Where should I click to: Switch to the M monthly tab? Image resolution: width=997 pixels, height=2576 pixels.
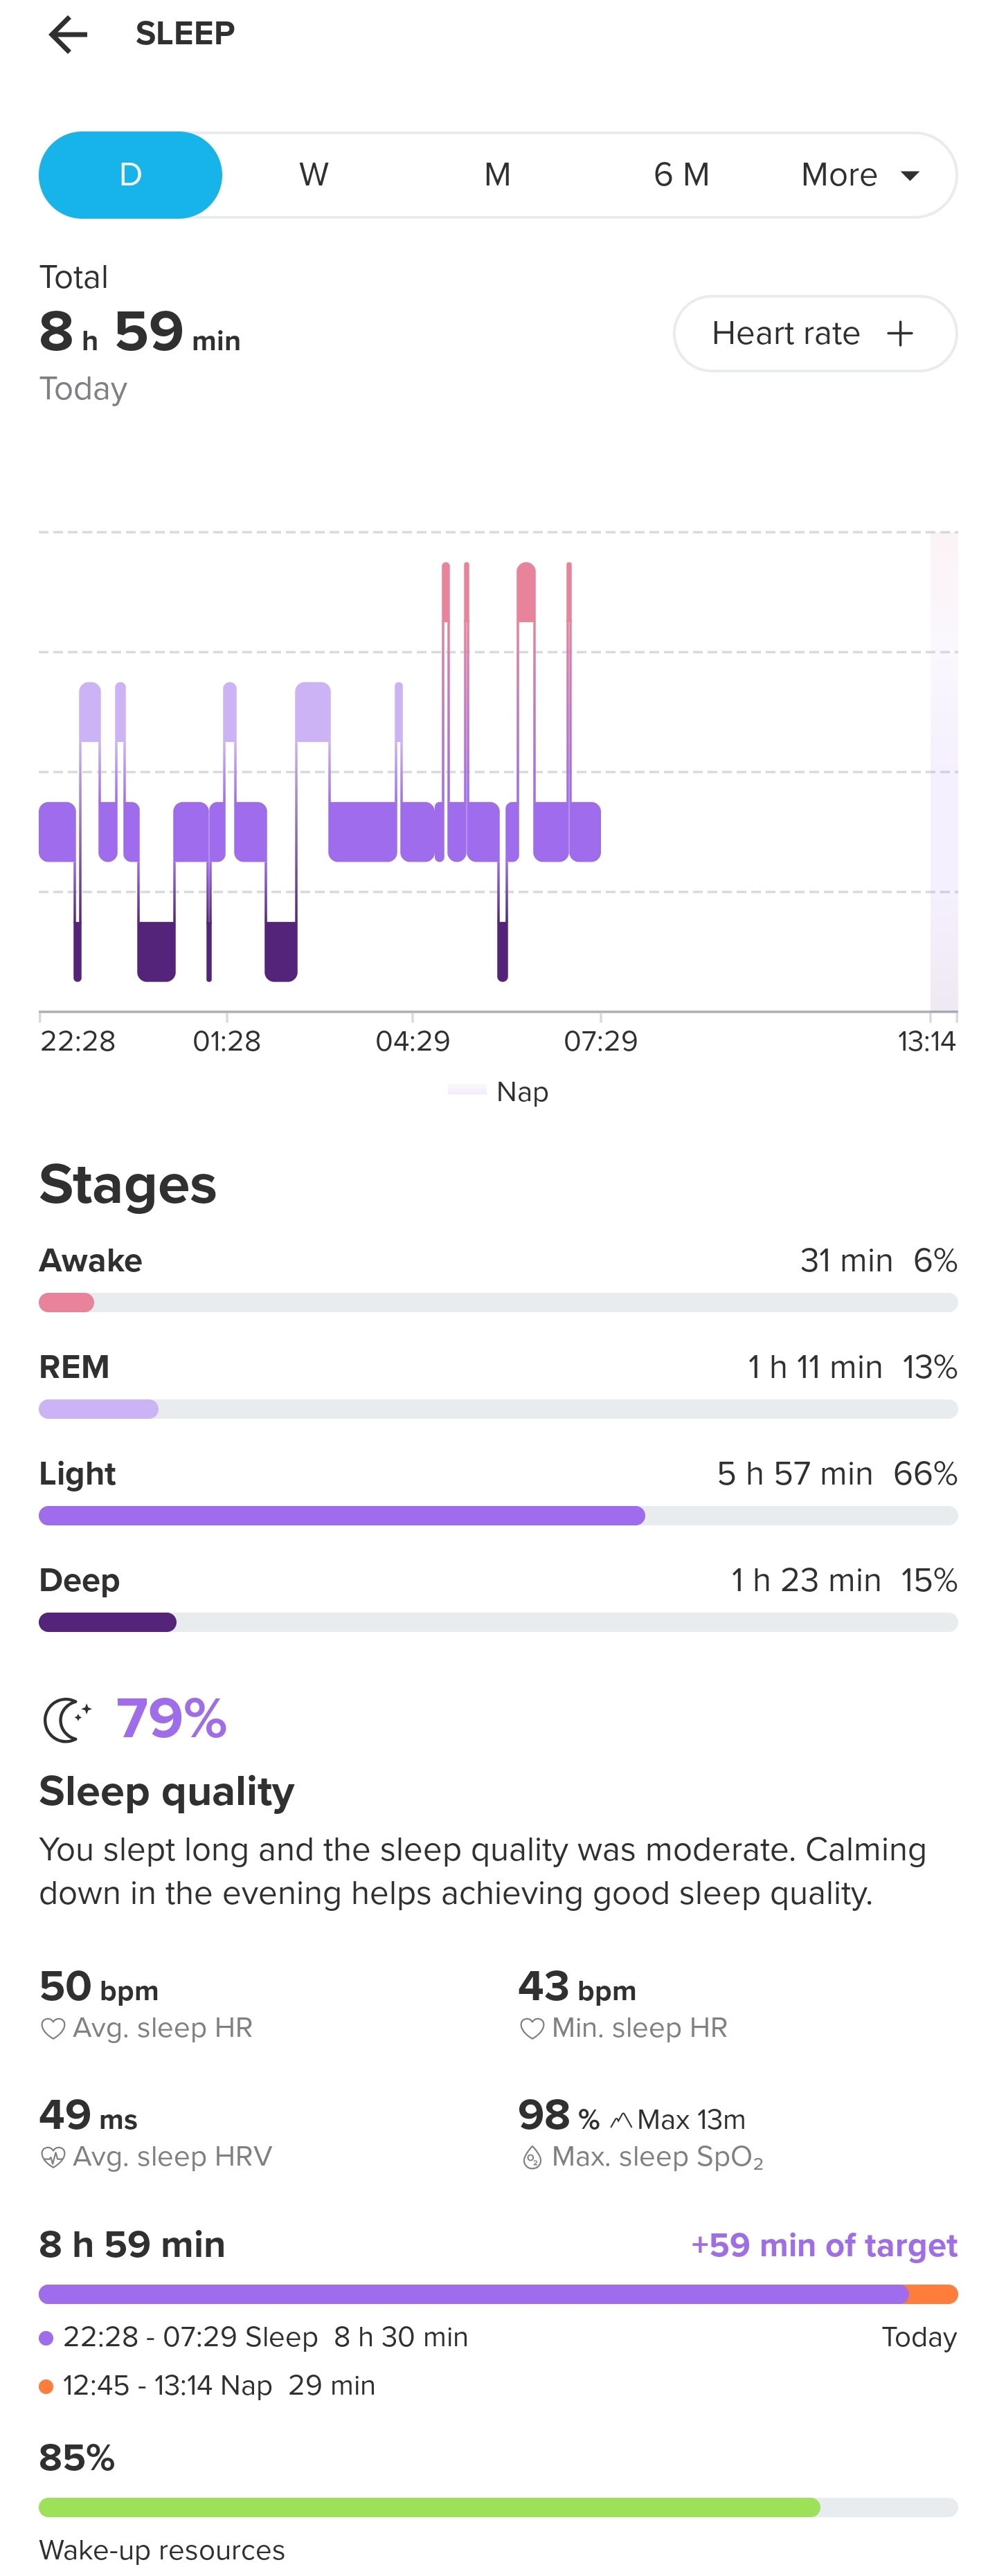(497, 175)
